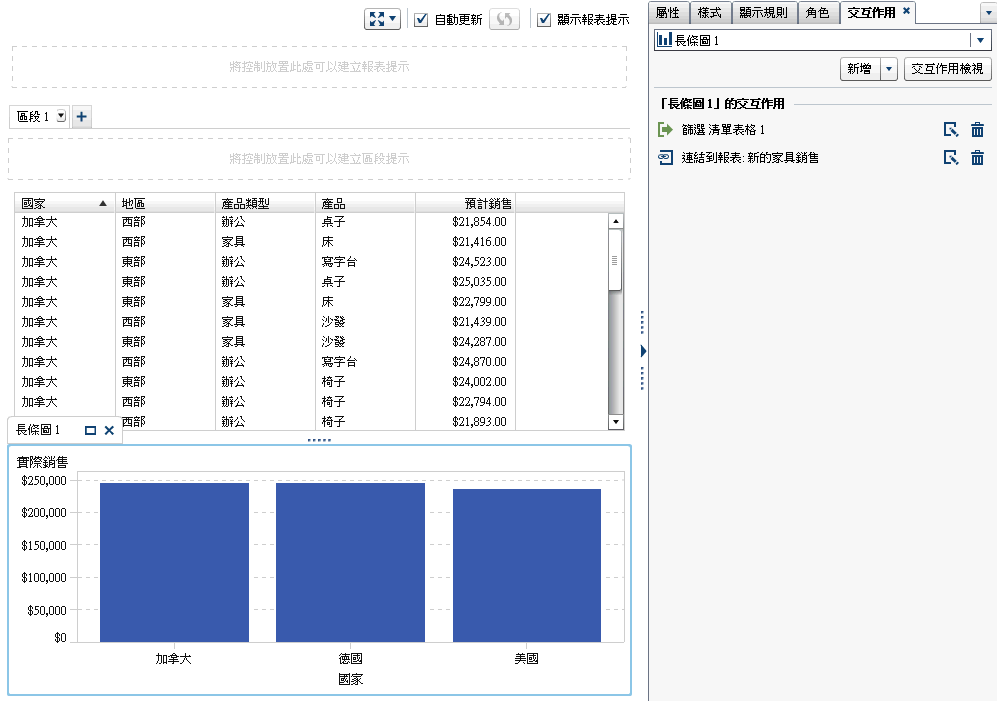Open the edit icon for 連結到報表 interaction
Viewport: 997px width, 701px height.
(951, 157)
